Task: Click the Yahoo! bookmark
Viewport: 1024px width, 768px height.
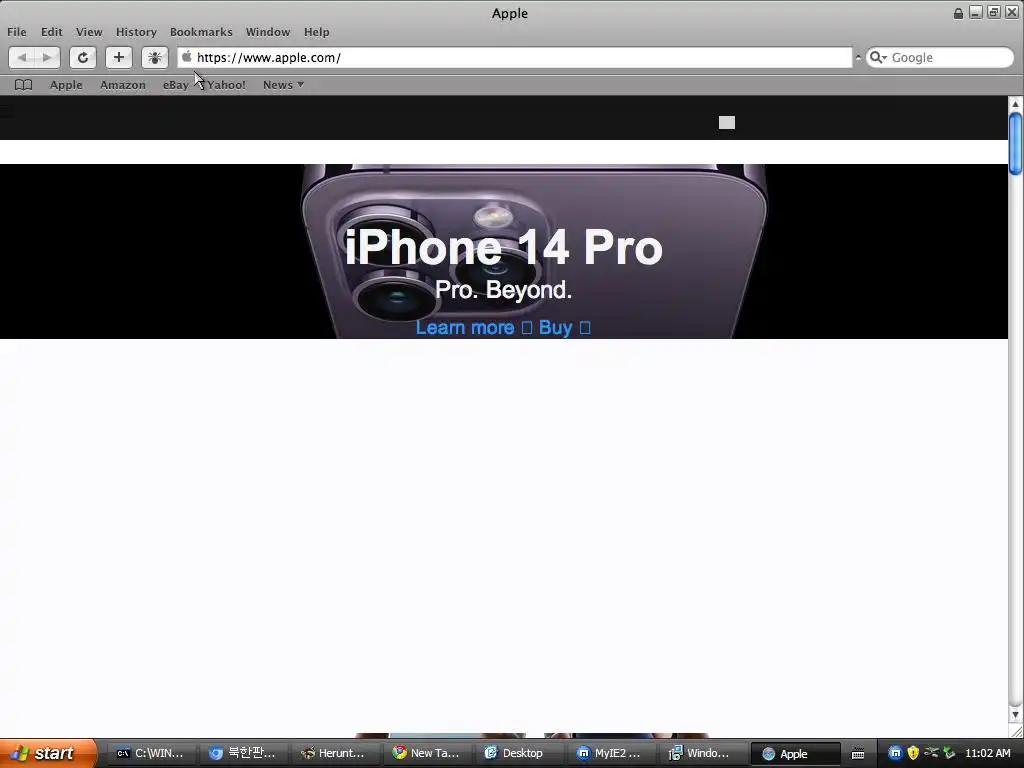Action: tap(226, 85)
